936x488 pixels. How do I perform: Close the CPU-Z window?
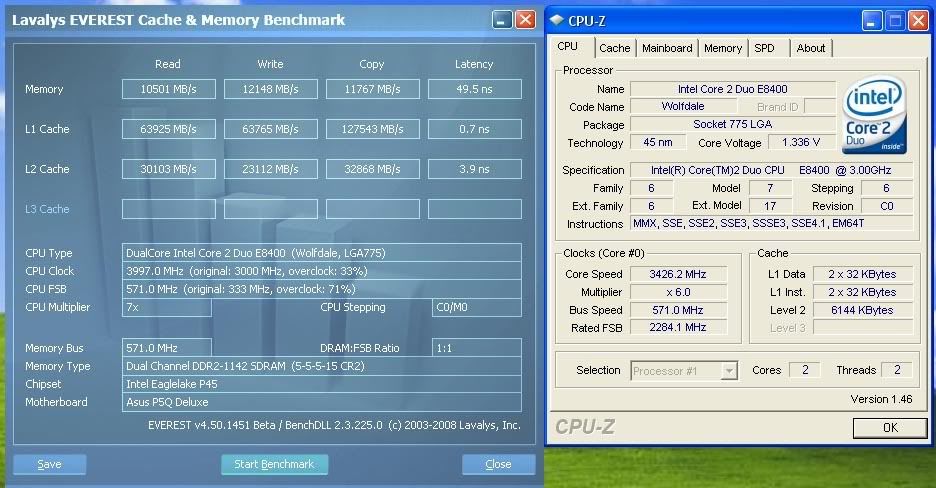917,21
